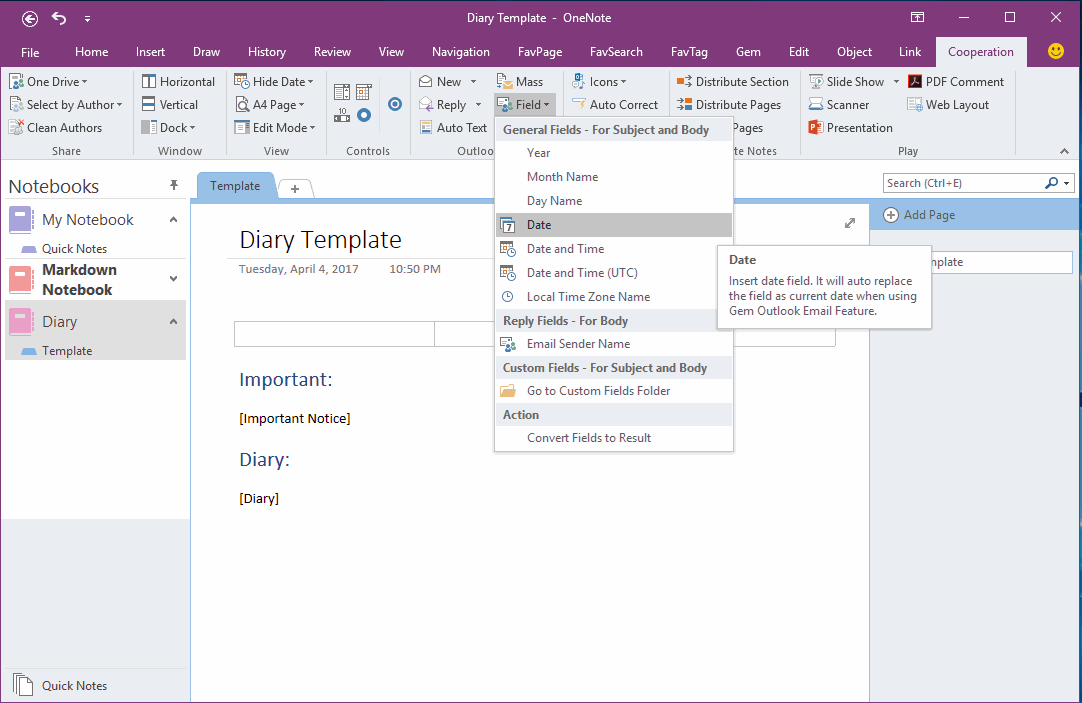Create a new section with plus tab
Screen dimensions: 1082x703
pos(295,188)
